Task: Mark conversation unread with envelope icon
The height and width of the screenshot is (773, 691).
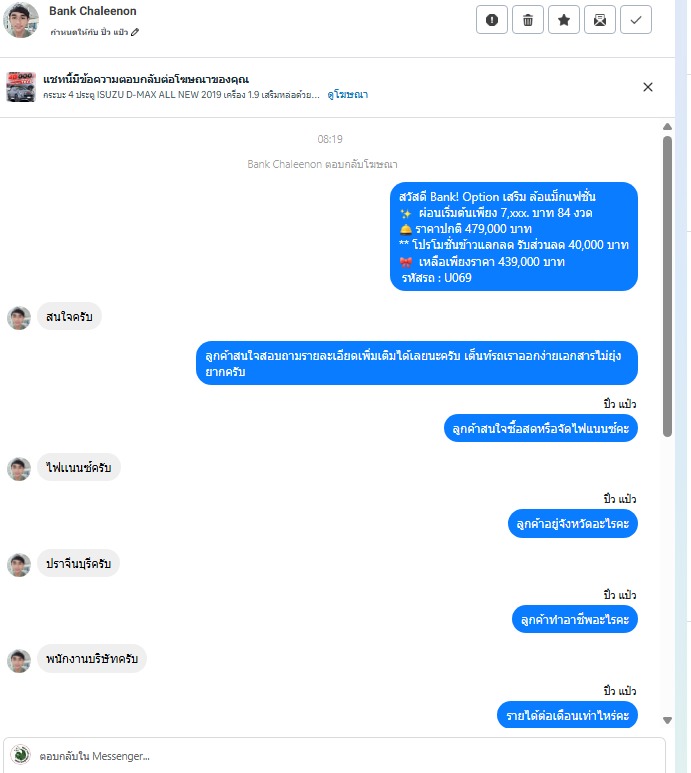Action: tap(600, 20)
